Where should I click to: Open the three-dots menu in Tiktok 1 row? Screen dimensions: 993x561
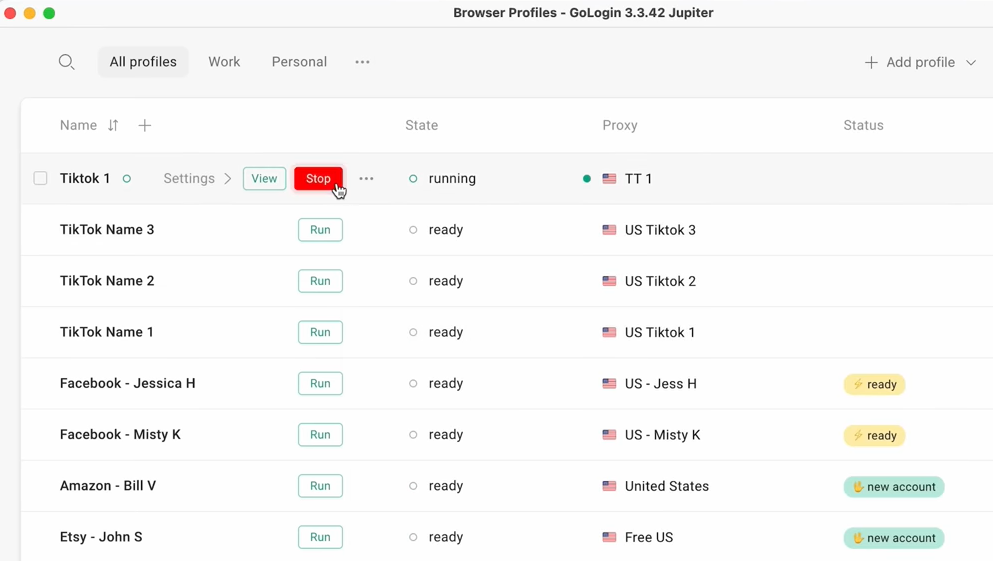(x=366, y=179)
